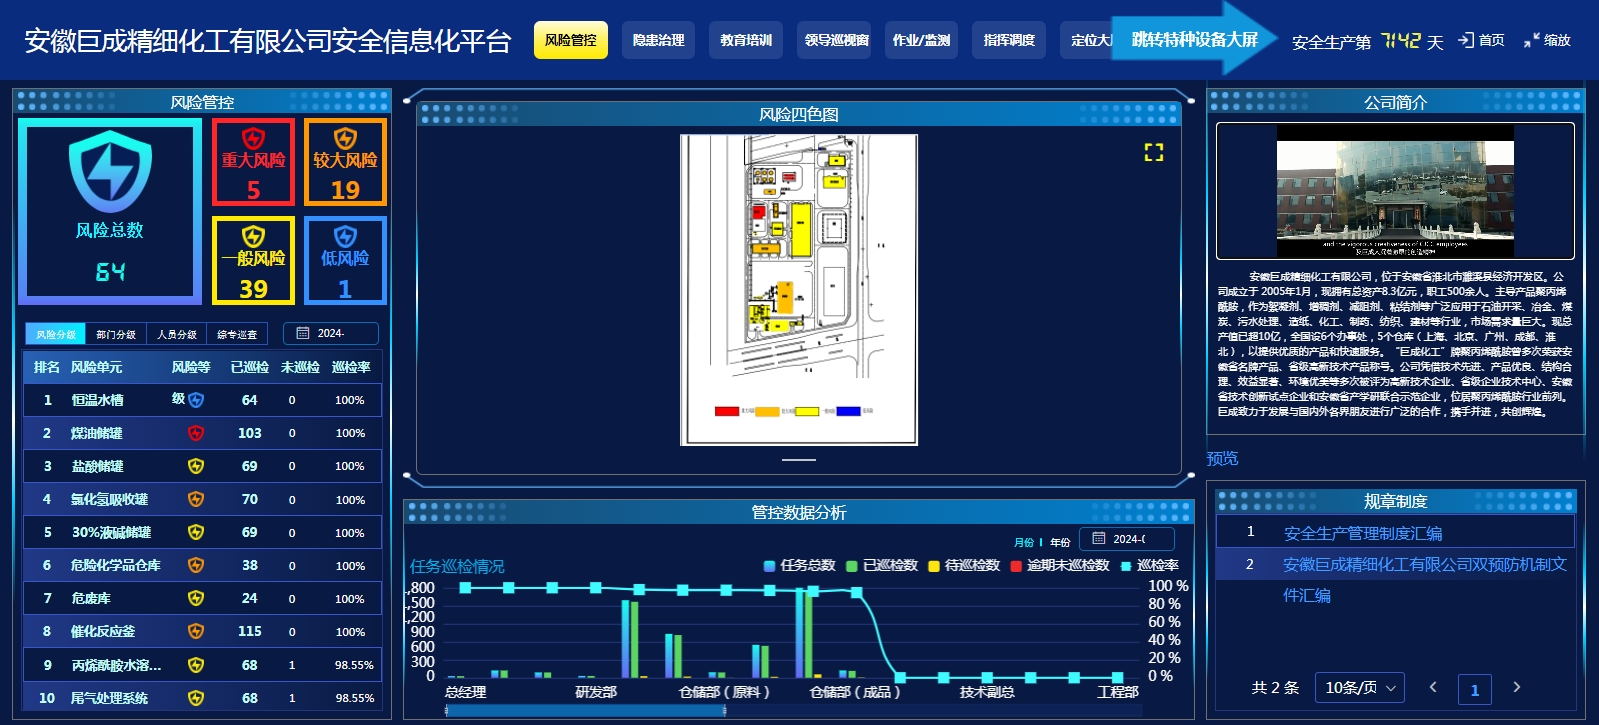
Task: Click the blue shield icon in 恒温水槽 row
Action: click(x=196, y=400)
